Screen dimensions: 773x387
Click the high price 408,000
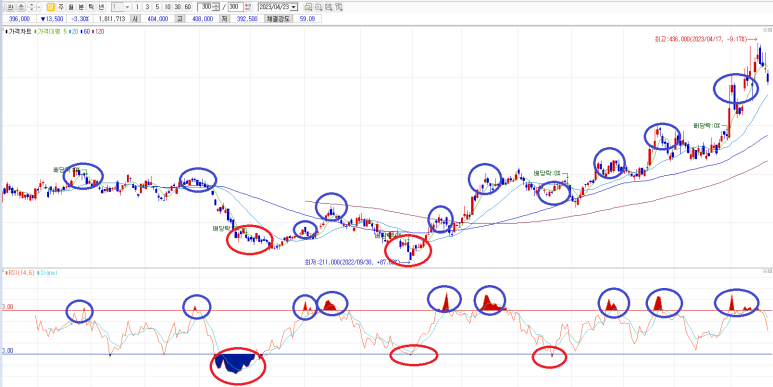(x=202, y=19)
